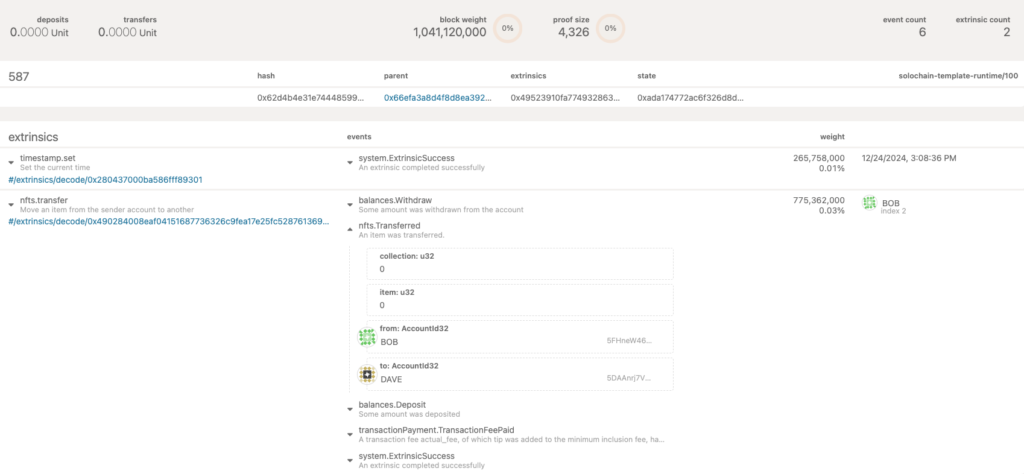
Task: Click DAVE's identicon in the to AccountId32 field
Action: point(367,374)
